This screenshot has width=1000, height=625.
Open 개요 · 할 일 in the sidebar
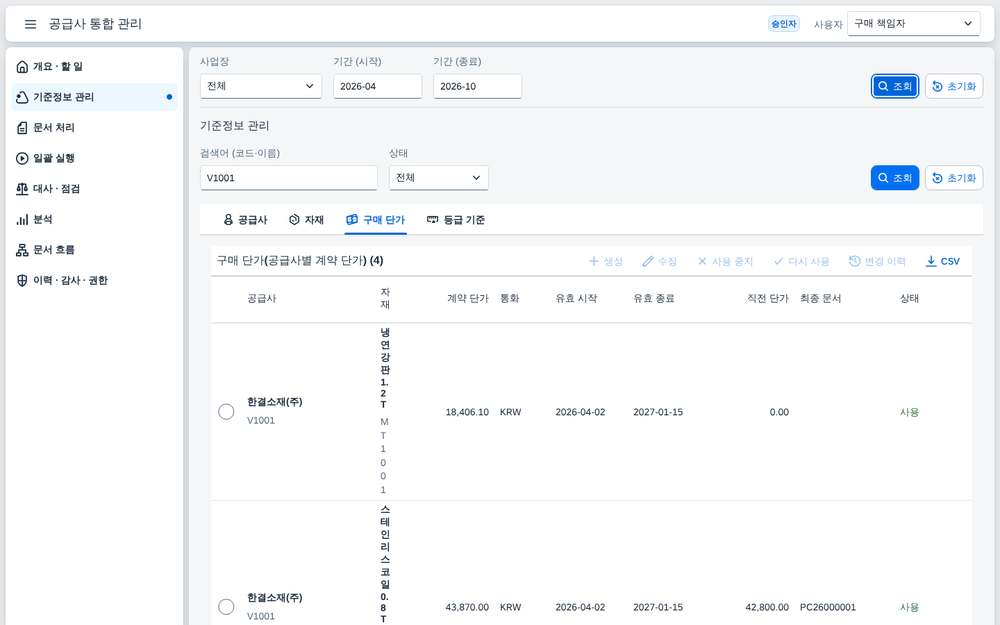click(94, 66)
